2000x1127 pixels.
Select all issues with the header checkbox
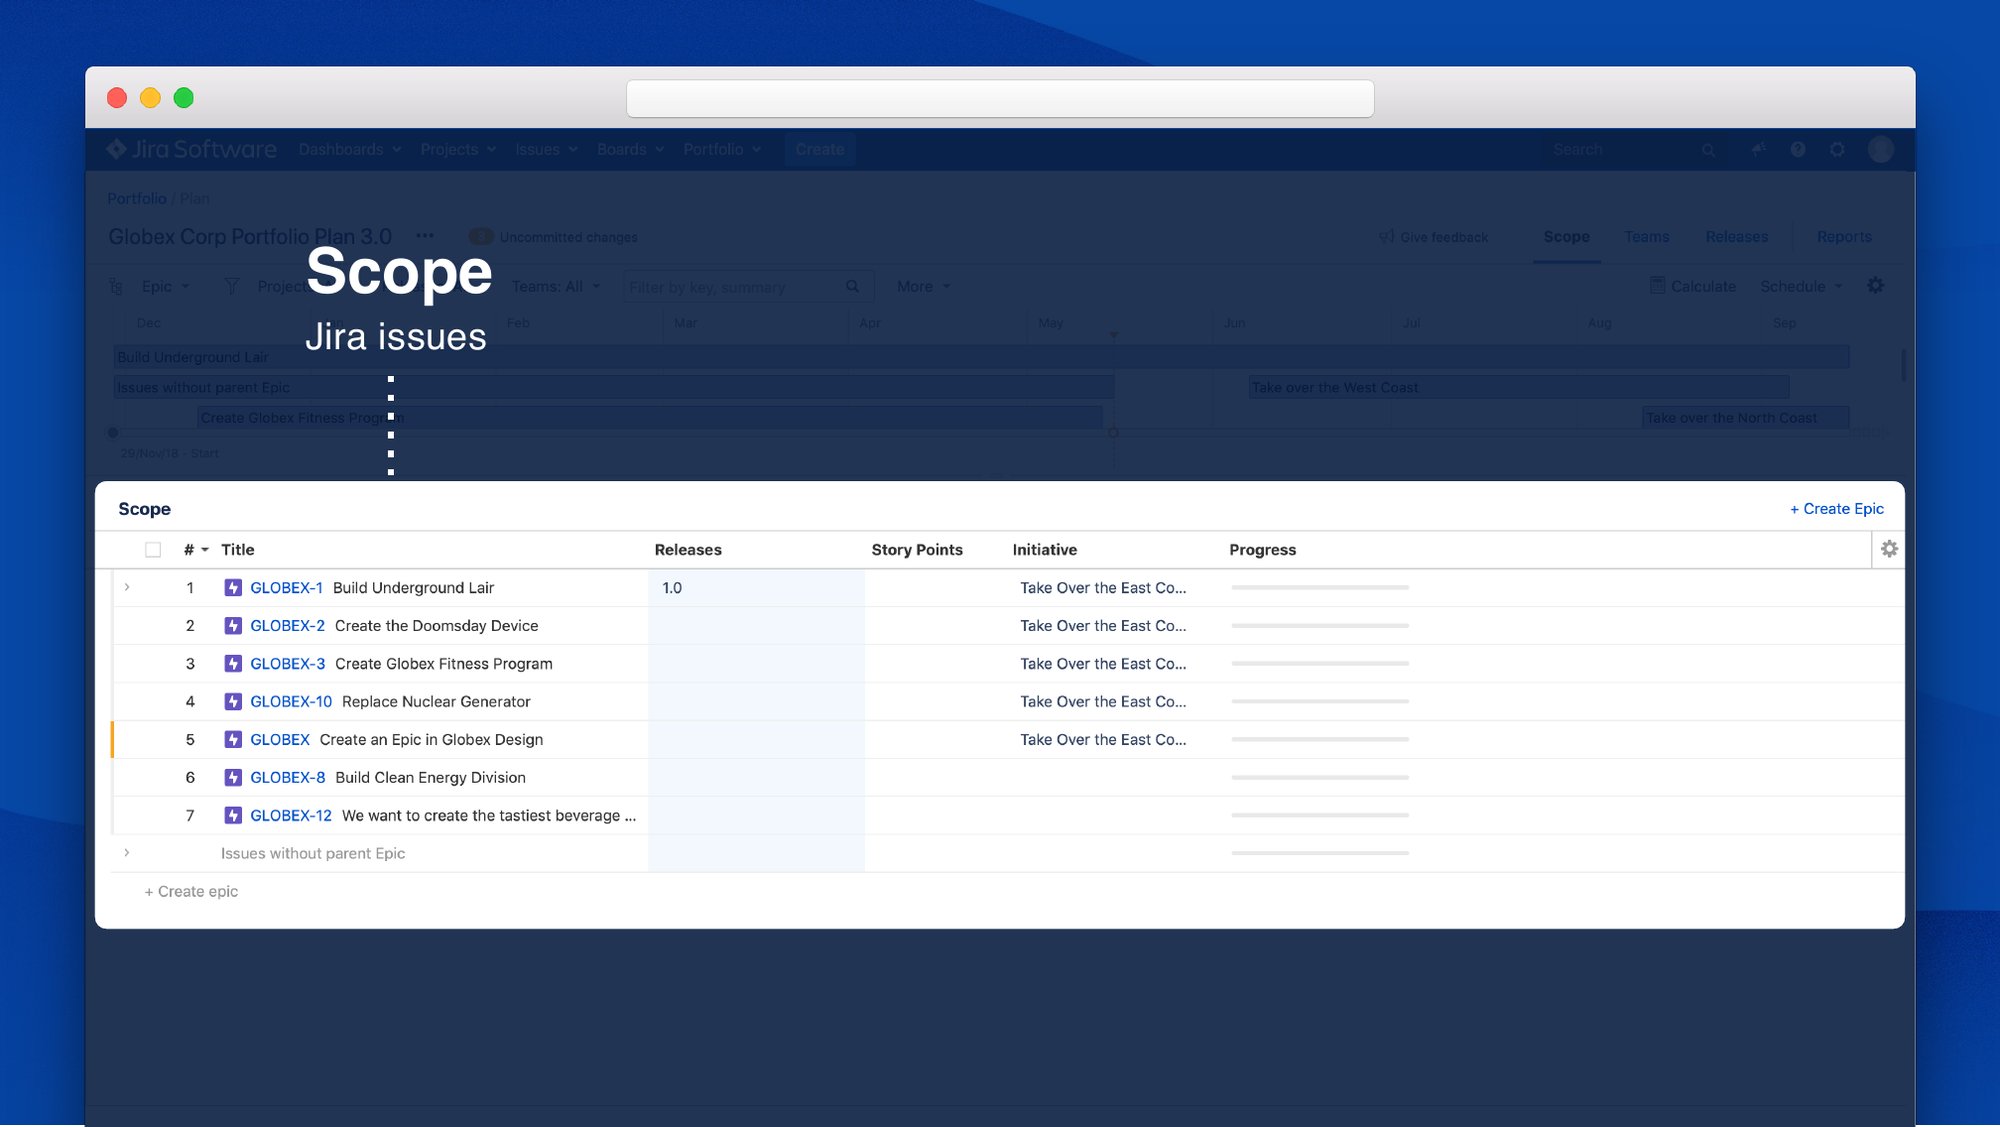153,550
